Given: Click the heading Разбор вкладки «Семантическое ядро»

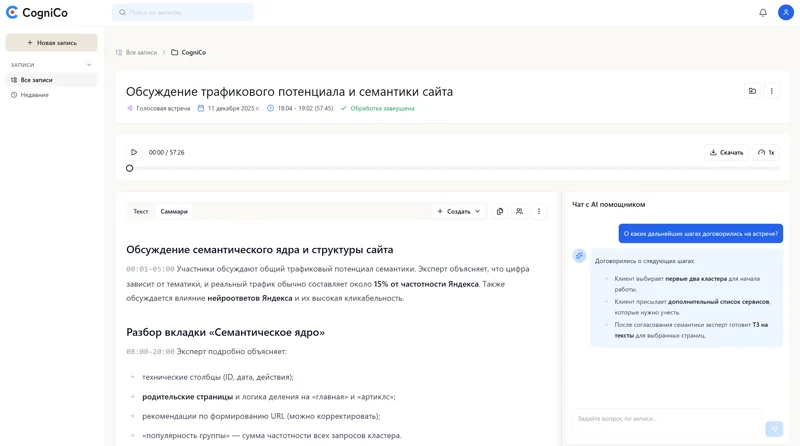Looking at the screenshot, I should [226, 332].
